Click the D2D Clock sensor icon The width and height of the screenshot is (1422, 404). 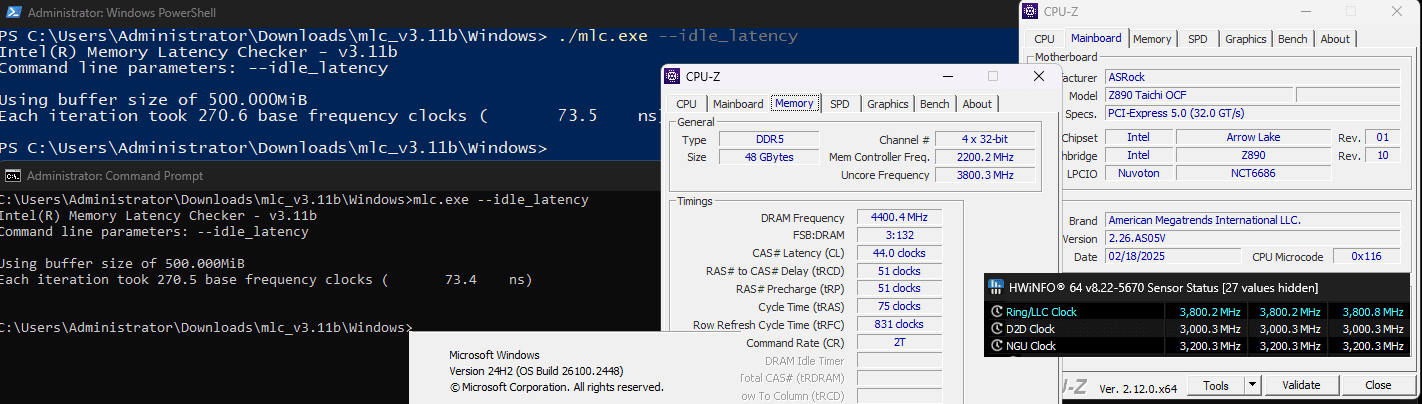coord(997,328)
